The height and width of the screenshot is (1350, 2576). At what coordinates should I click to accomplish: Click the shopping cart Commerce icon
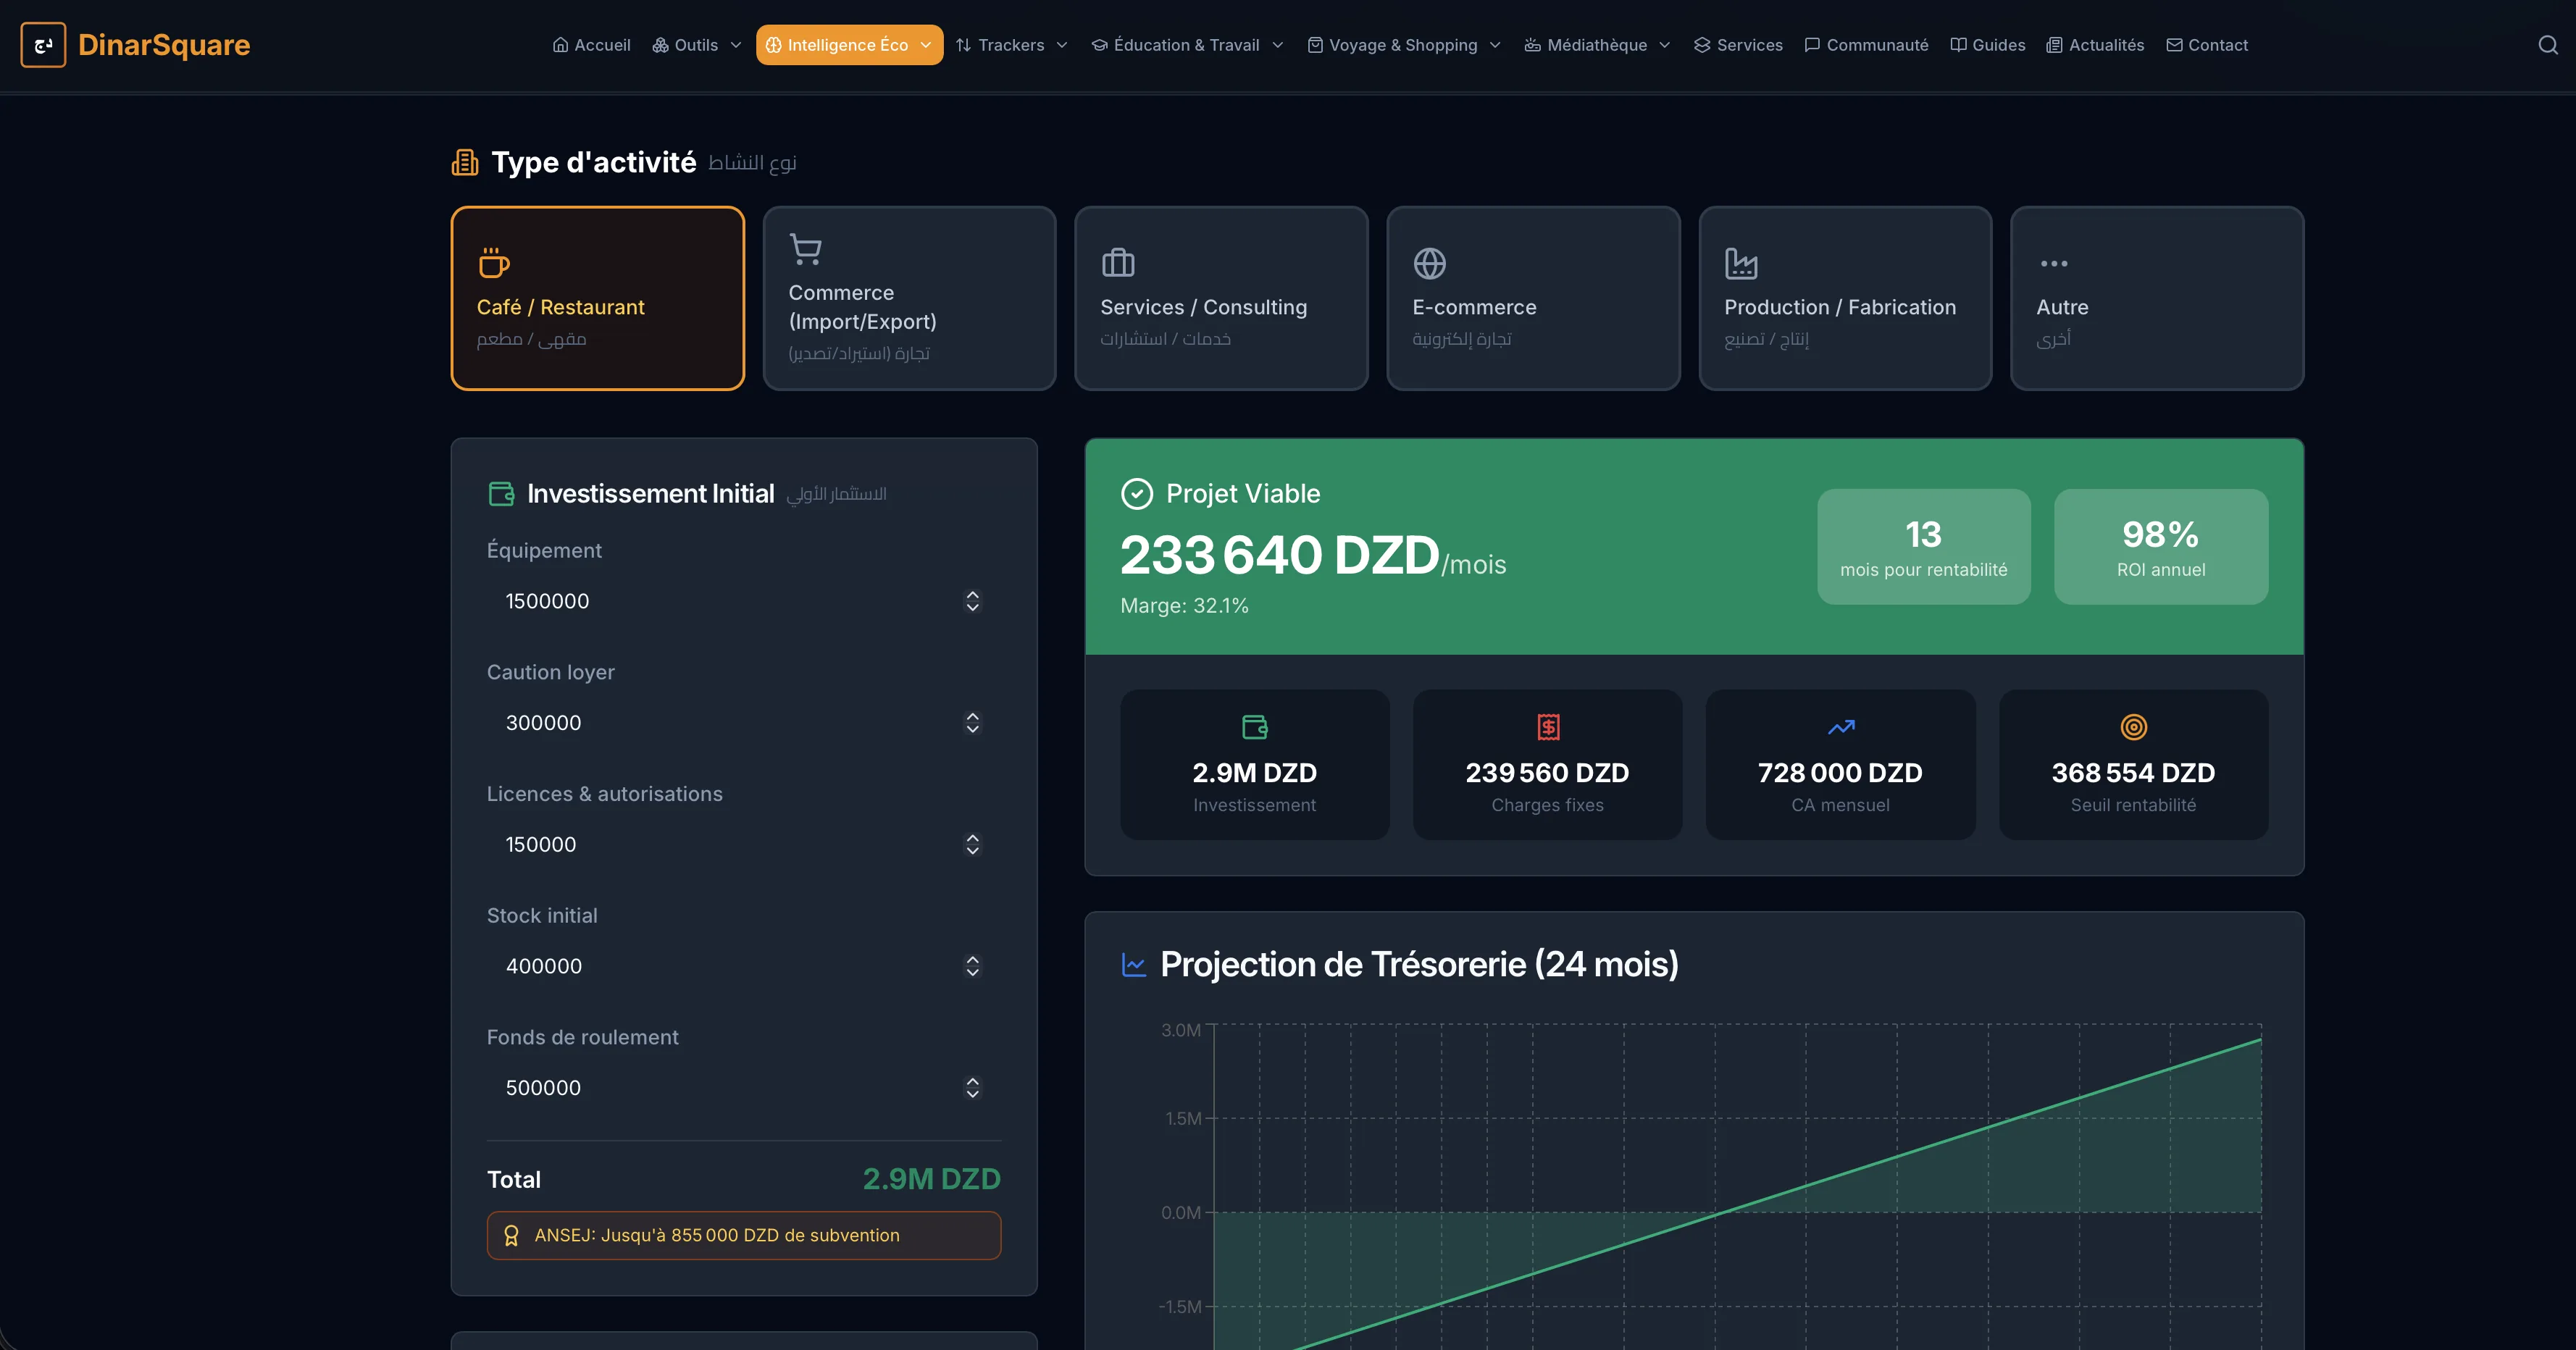(805, 249)
